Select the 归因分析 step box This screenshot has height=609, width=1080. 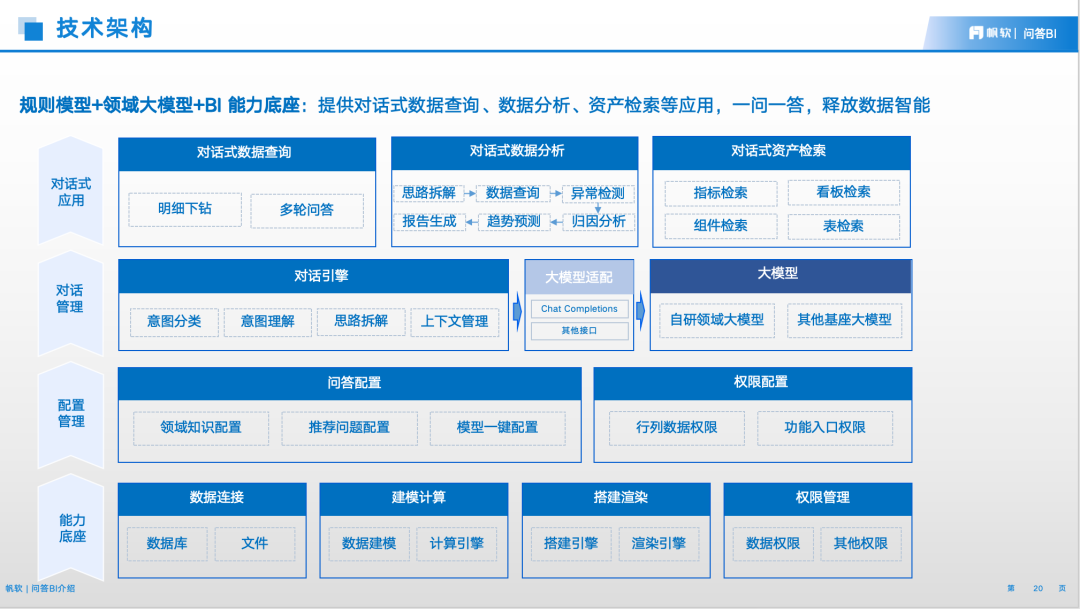point(598,221)
